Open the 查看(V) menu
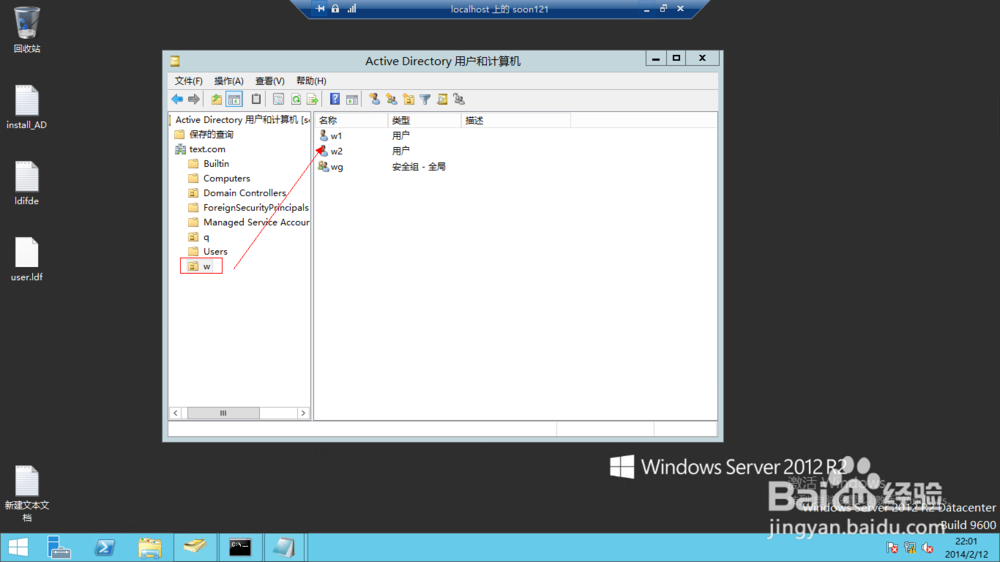 tap(269, 81)
